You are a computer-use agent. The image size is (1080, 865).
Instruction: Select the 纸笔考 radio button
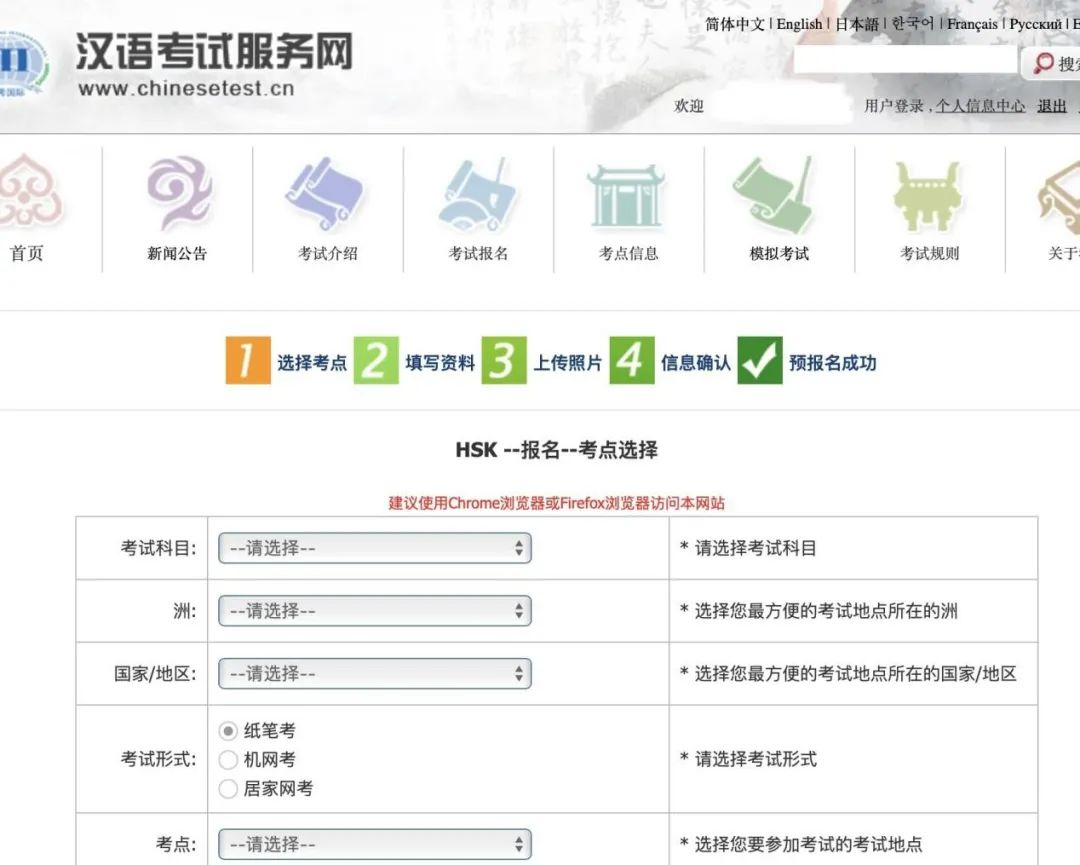tap(228, 731)
